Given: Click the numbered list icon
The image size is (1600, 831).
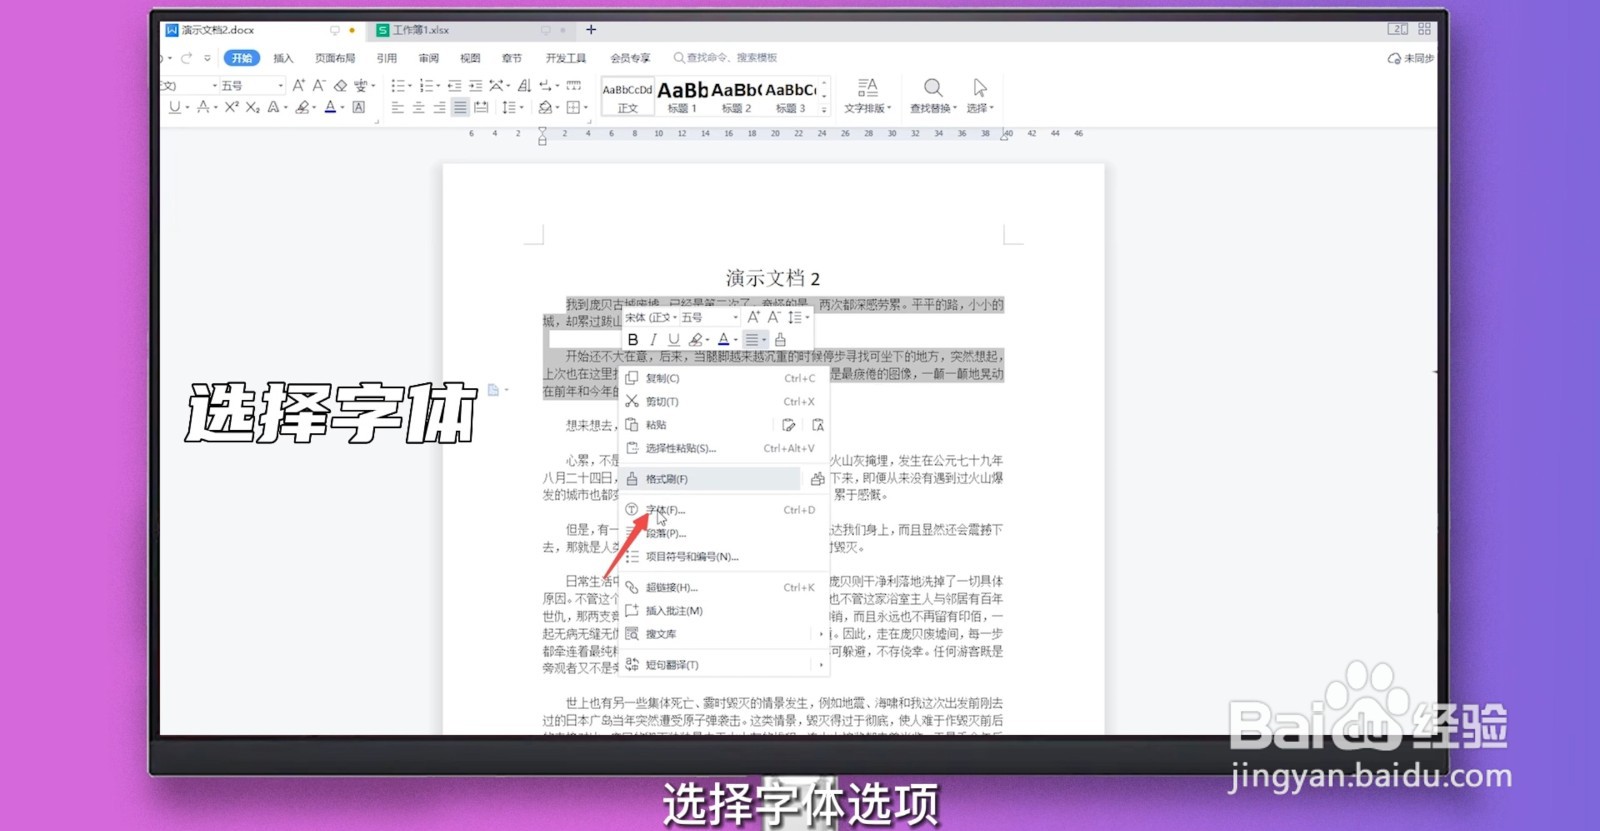Looking at the screenshot, I should (x=427, y=86).
